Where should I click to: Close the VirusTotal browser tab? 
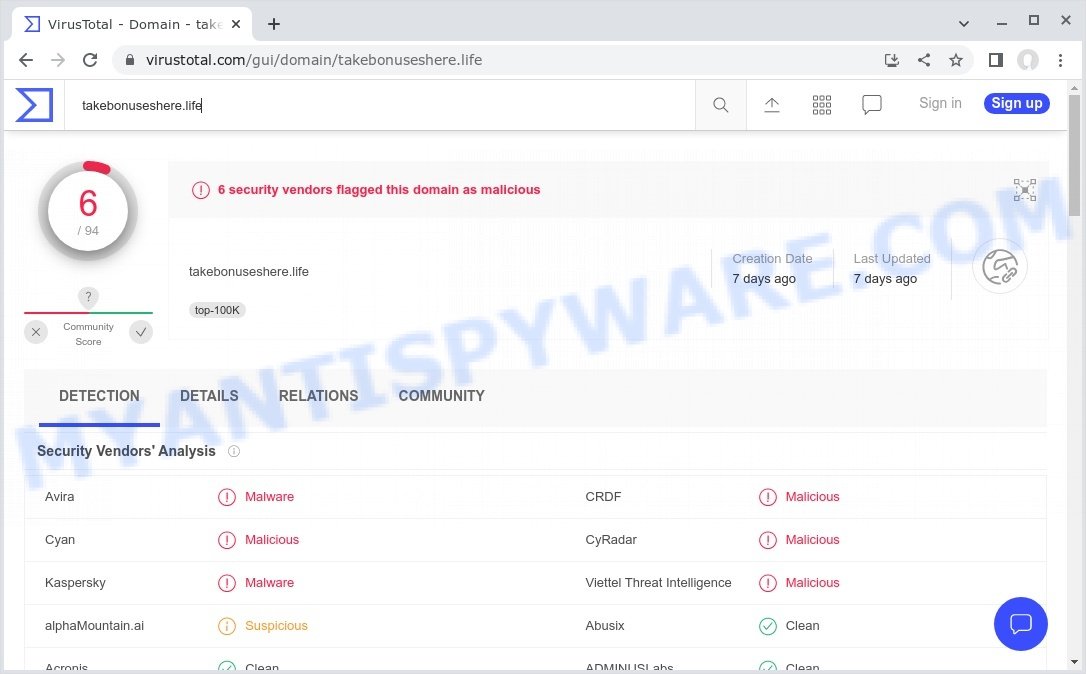point(235,24)
